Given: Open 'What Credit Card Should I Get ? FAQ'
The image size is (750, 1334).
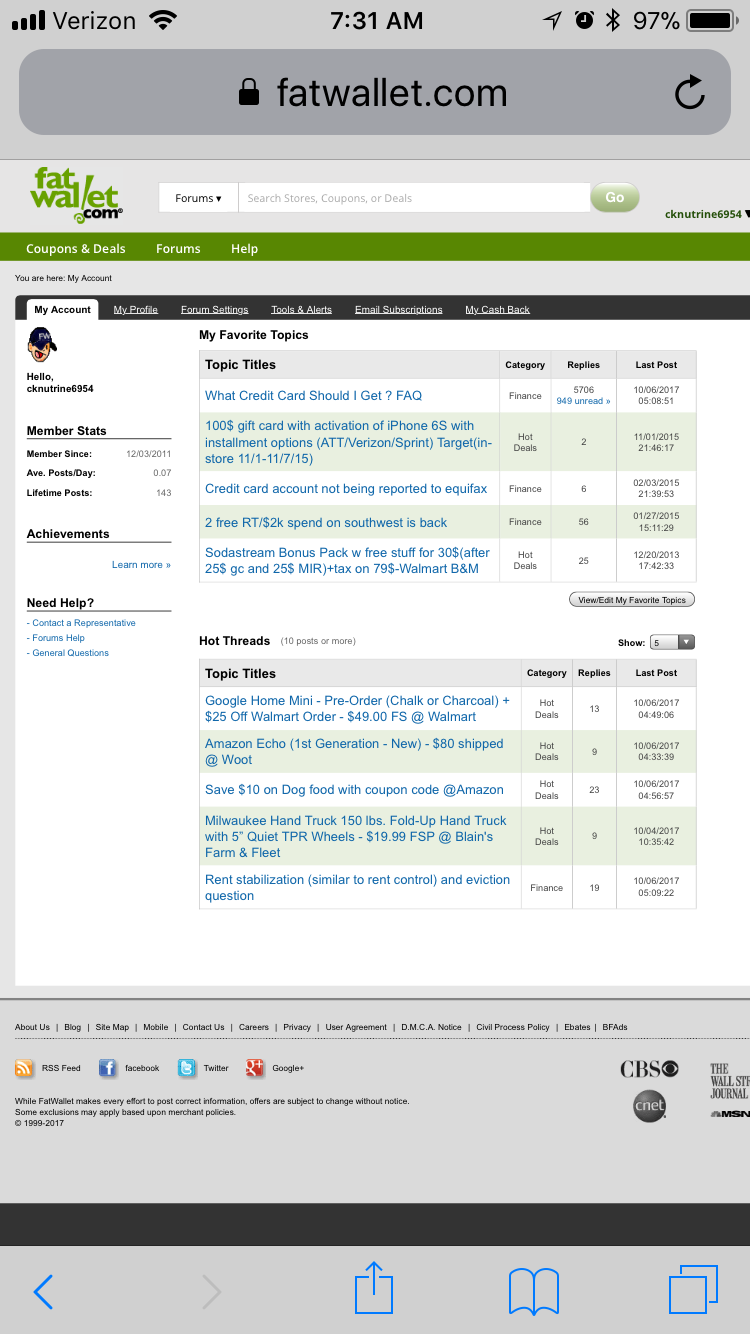Looking at the screenshot, I should pyautogui.click(x=313, y=395).
